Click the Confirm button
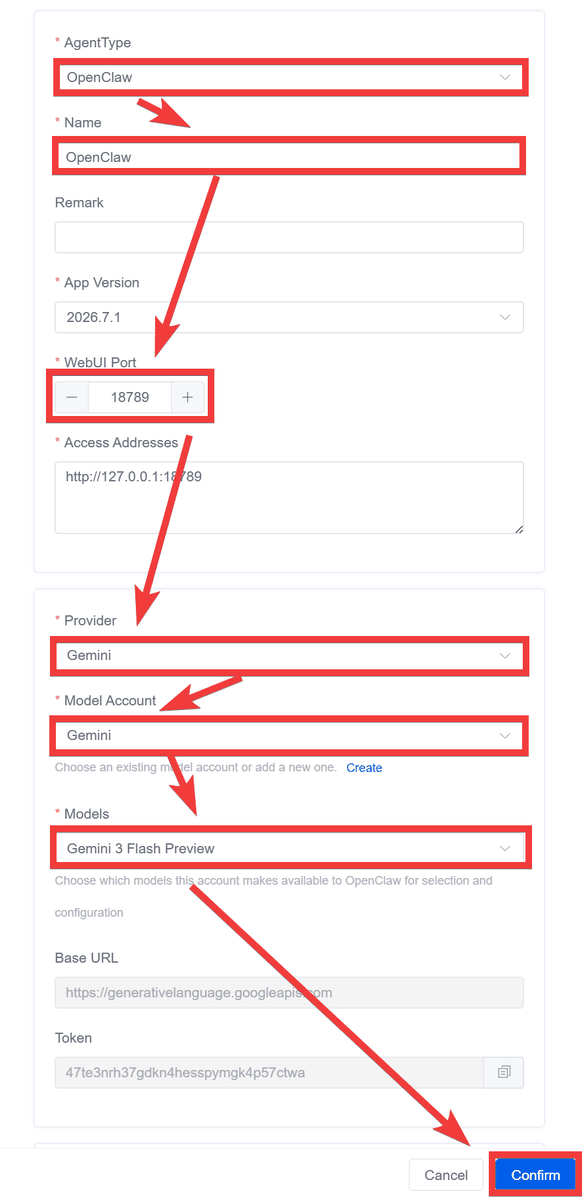 535,1175
